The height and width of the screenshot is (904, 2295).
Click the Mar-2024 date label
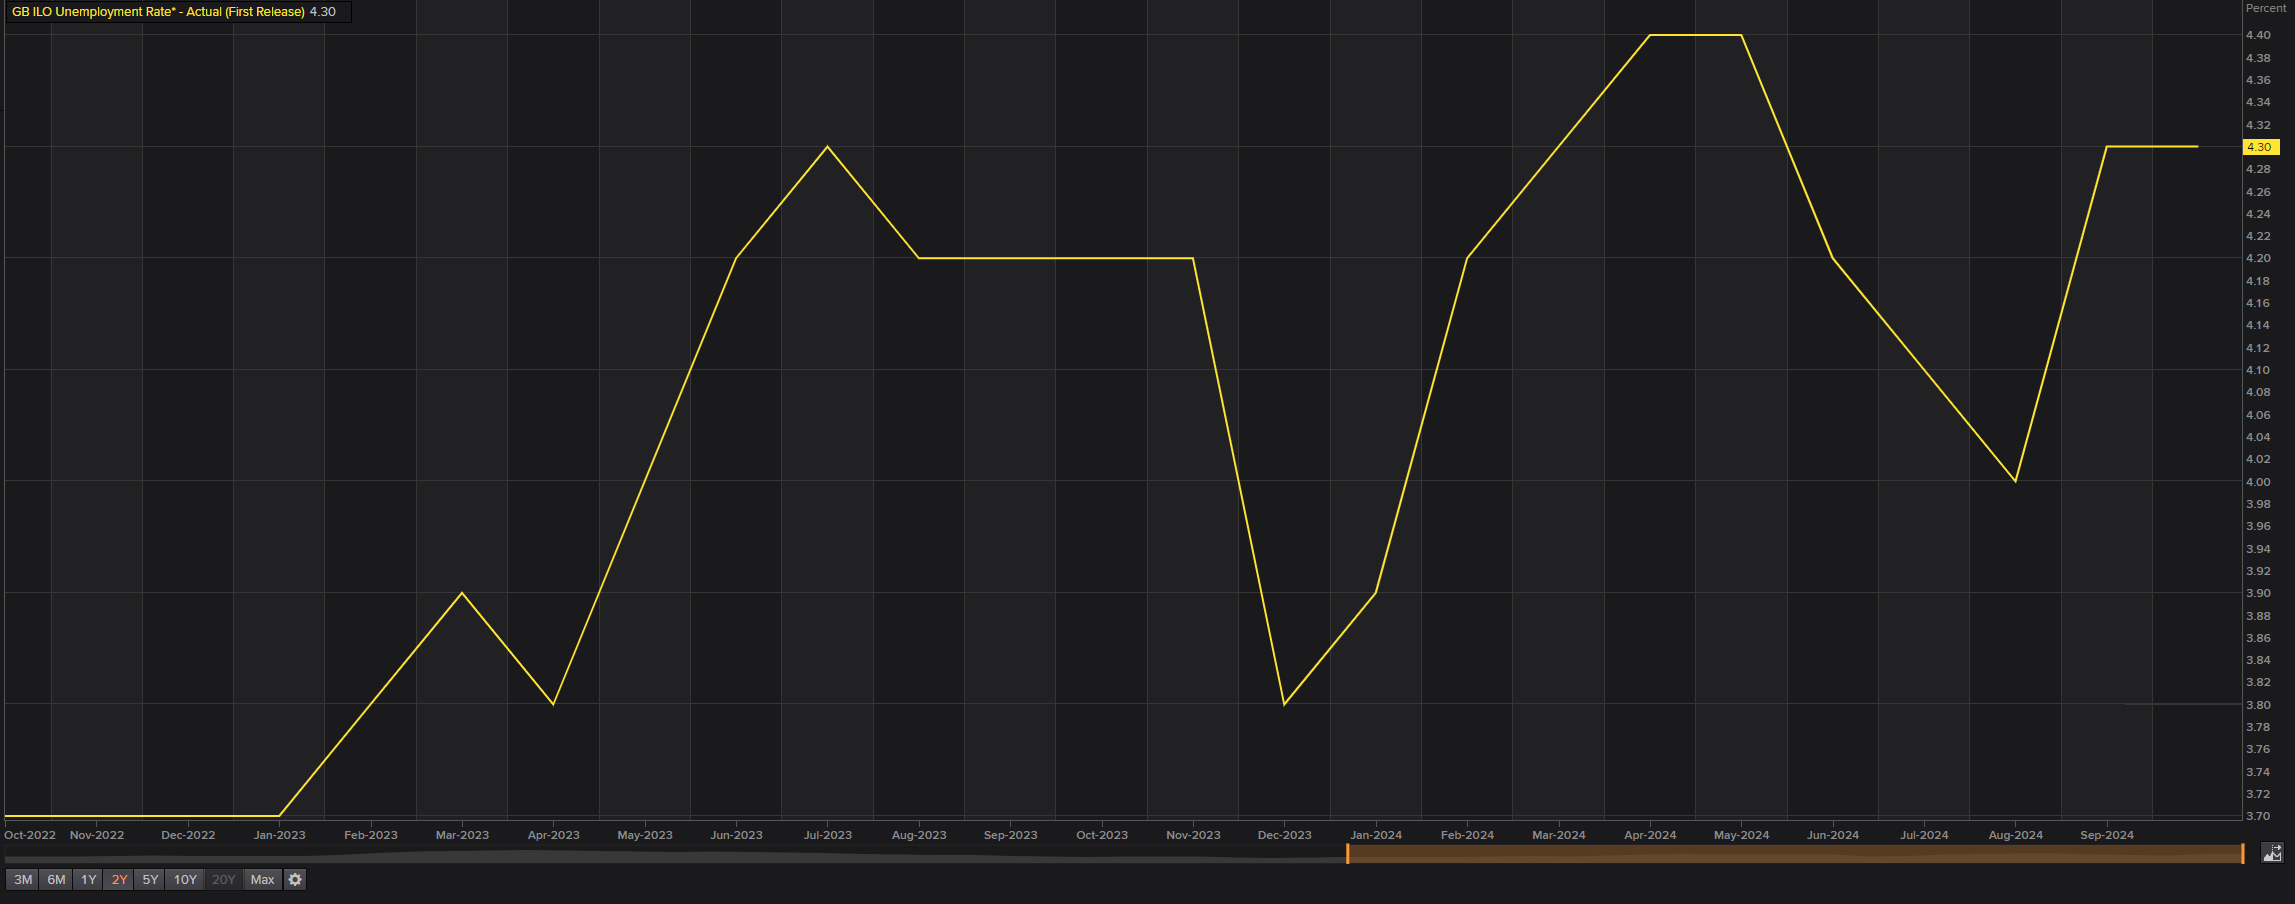(x=1559, y=835)
